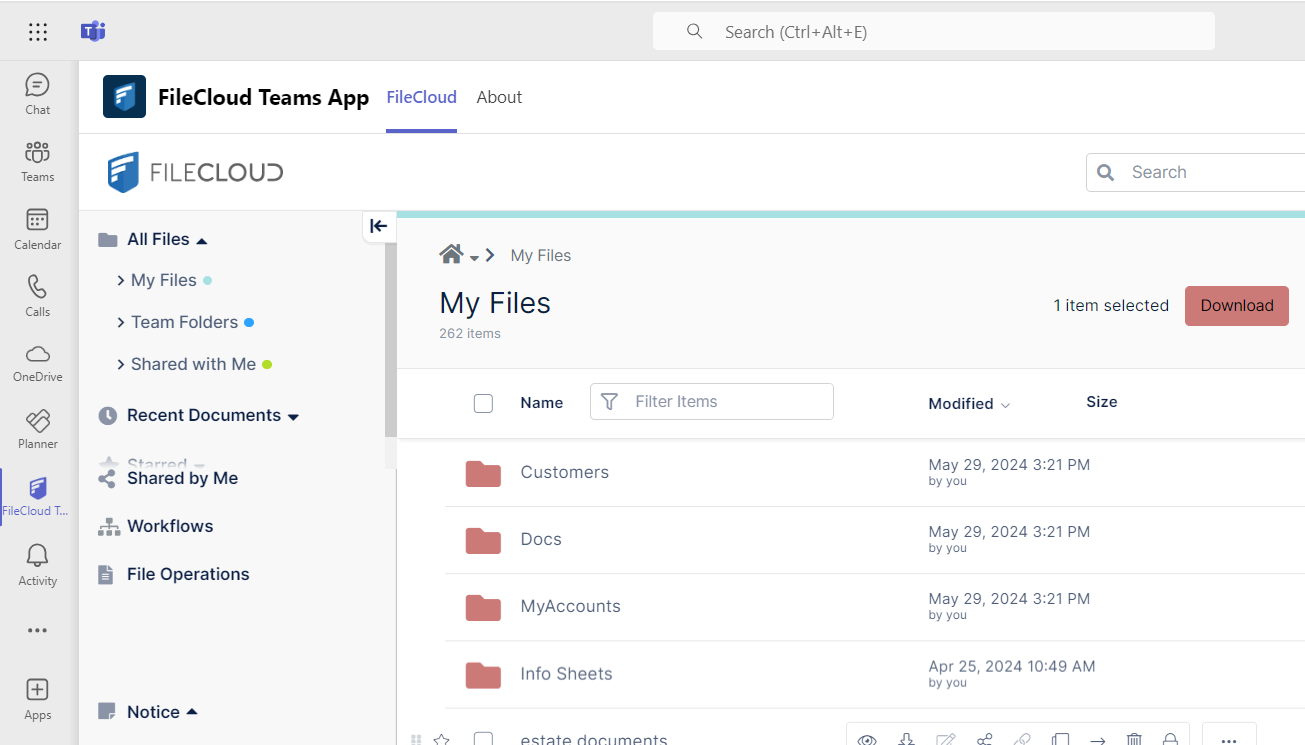
Task: Check the estate documents row checkbox
Action: [x=483, y=739]
